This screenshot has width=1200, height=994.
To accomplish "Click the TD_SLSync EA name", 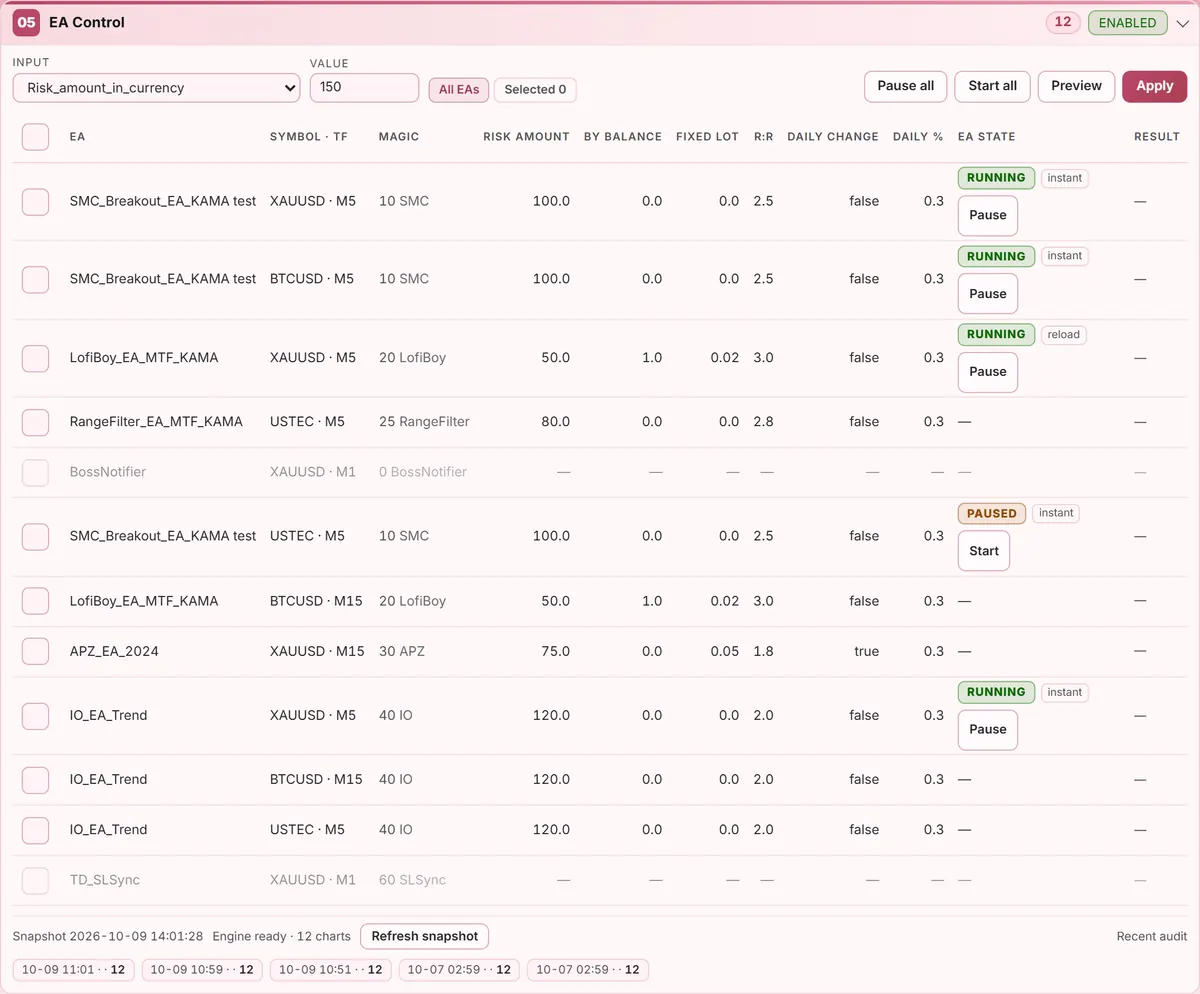I will (105, 880).
